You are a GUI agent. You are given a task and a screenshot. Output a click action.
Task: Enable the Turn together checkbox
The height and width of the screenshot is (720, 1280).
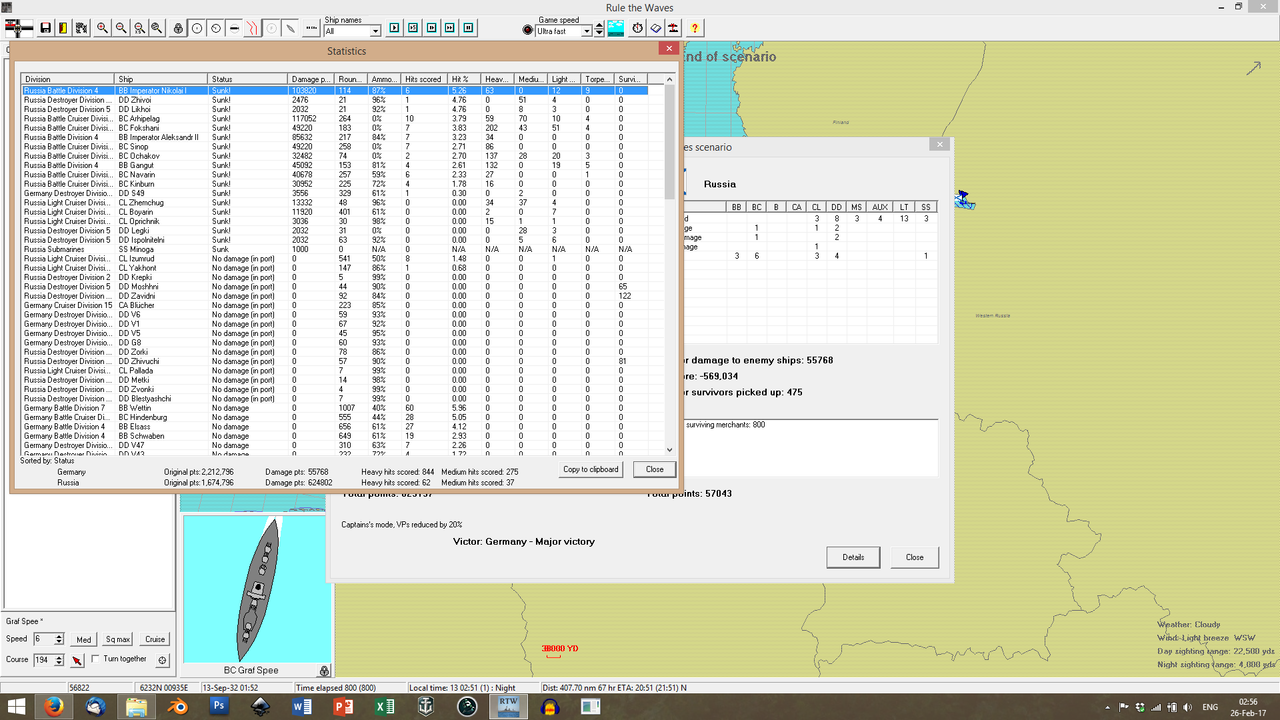pyautogui.click(x=95, y=658)
